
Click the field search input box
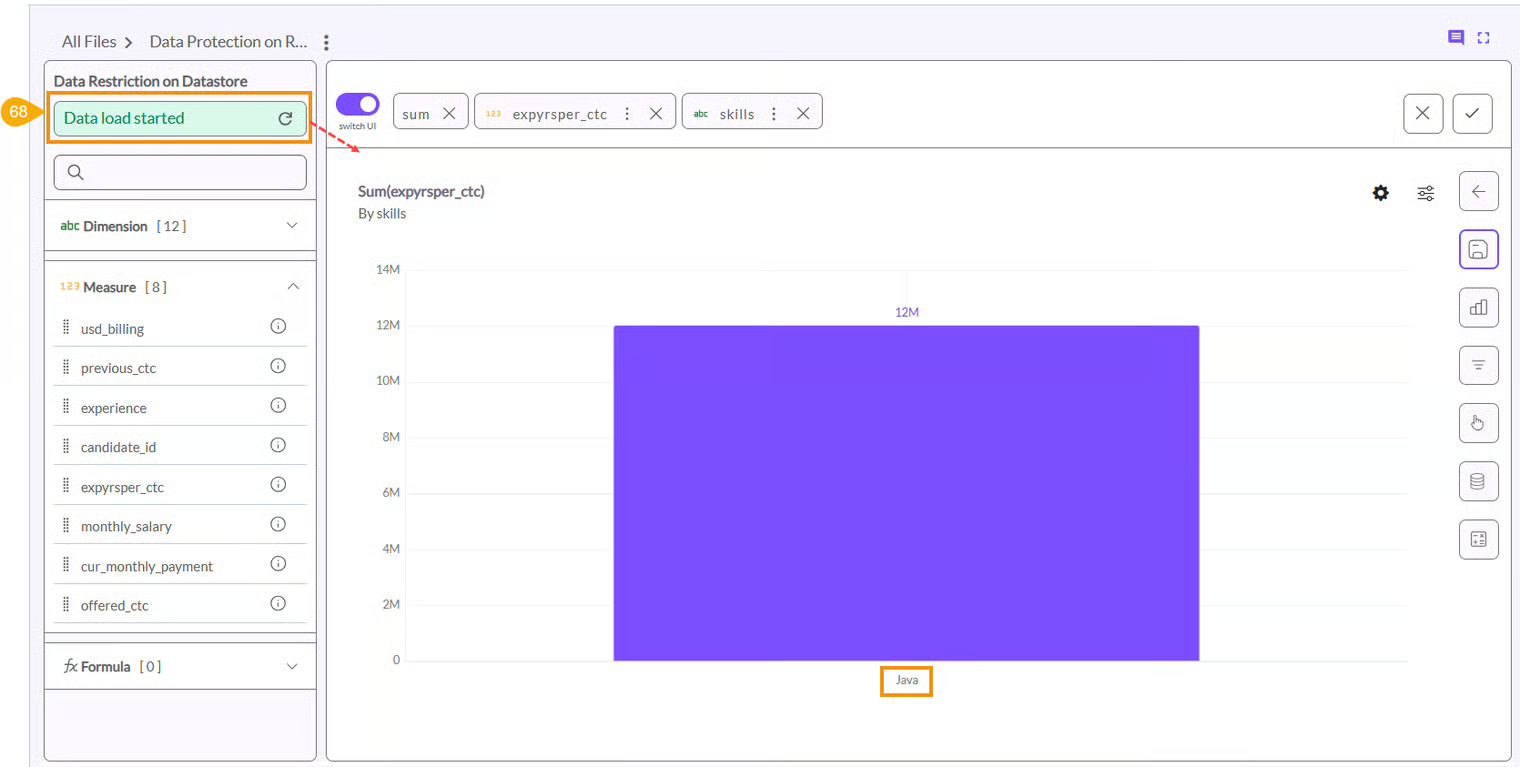click(180, 172)
